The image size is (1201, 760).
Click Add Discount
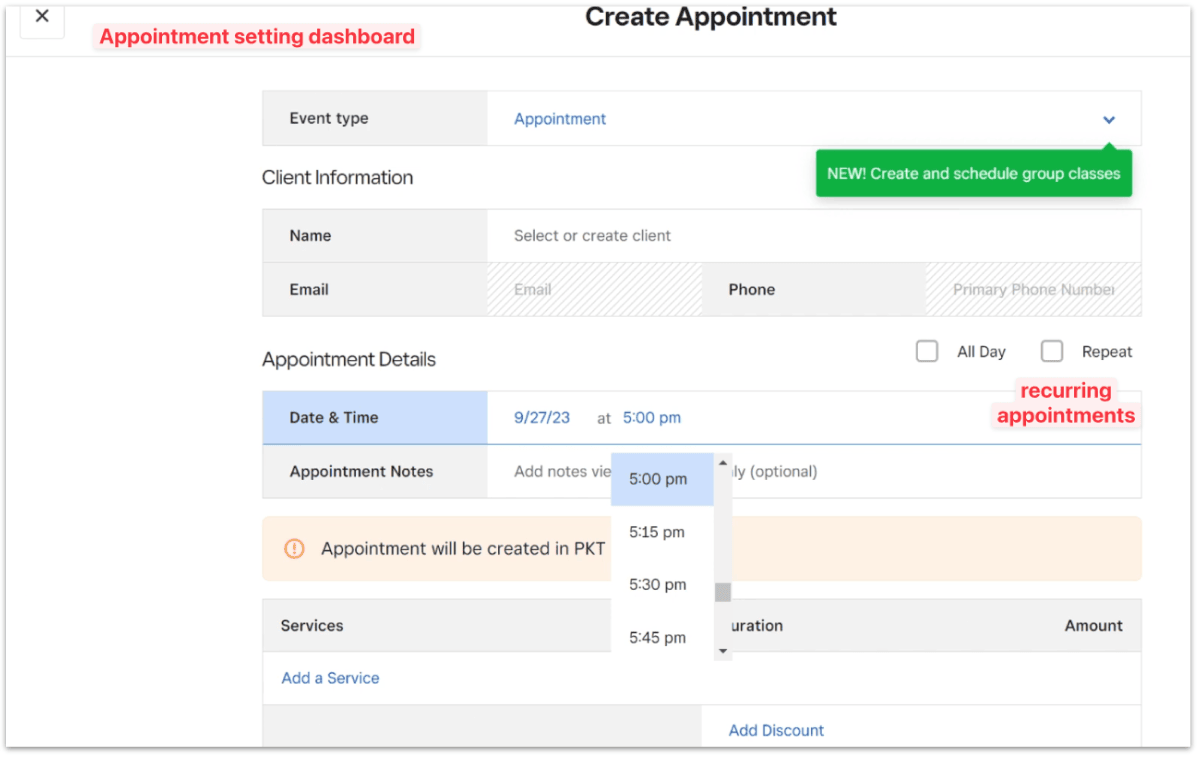point(776,730)
